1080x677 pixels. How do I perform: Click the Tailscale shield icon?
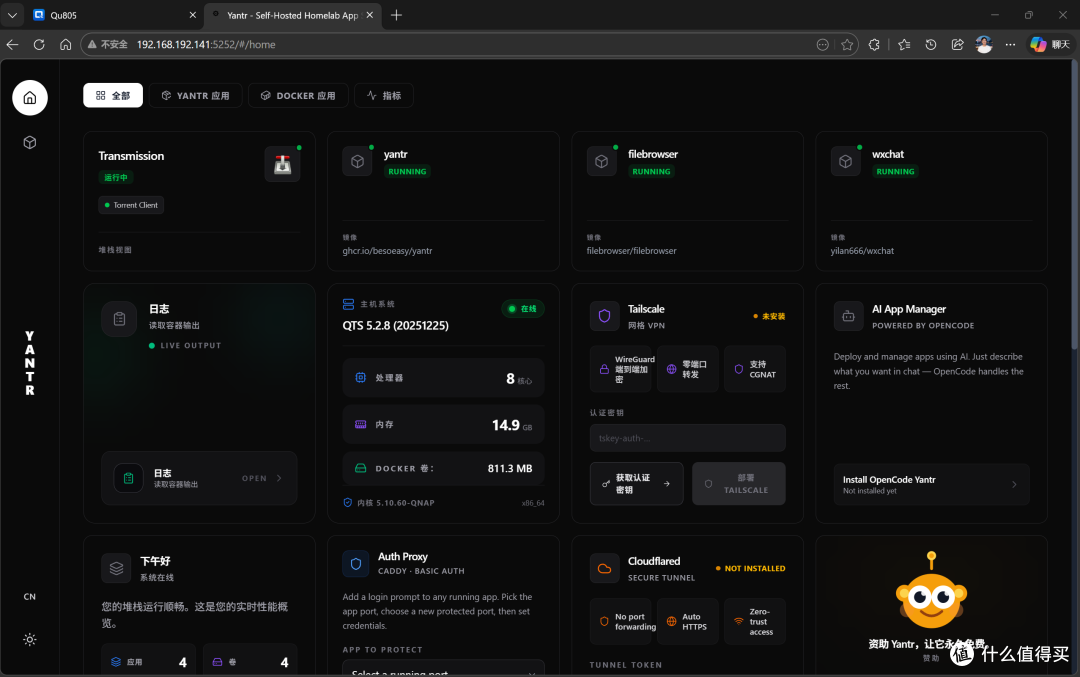pyautogui.click(x=604, y=316)
